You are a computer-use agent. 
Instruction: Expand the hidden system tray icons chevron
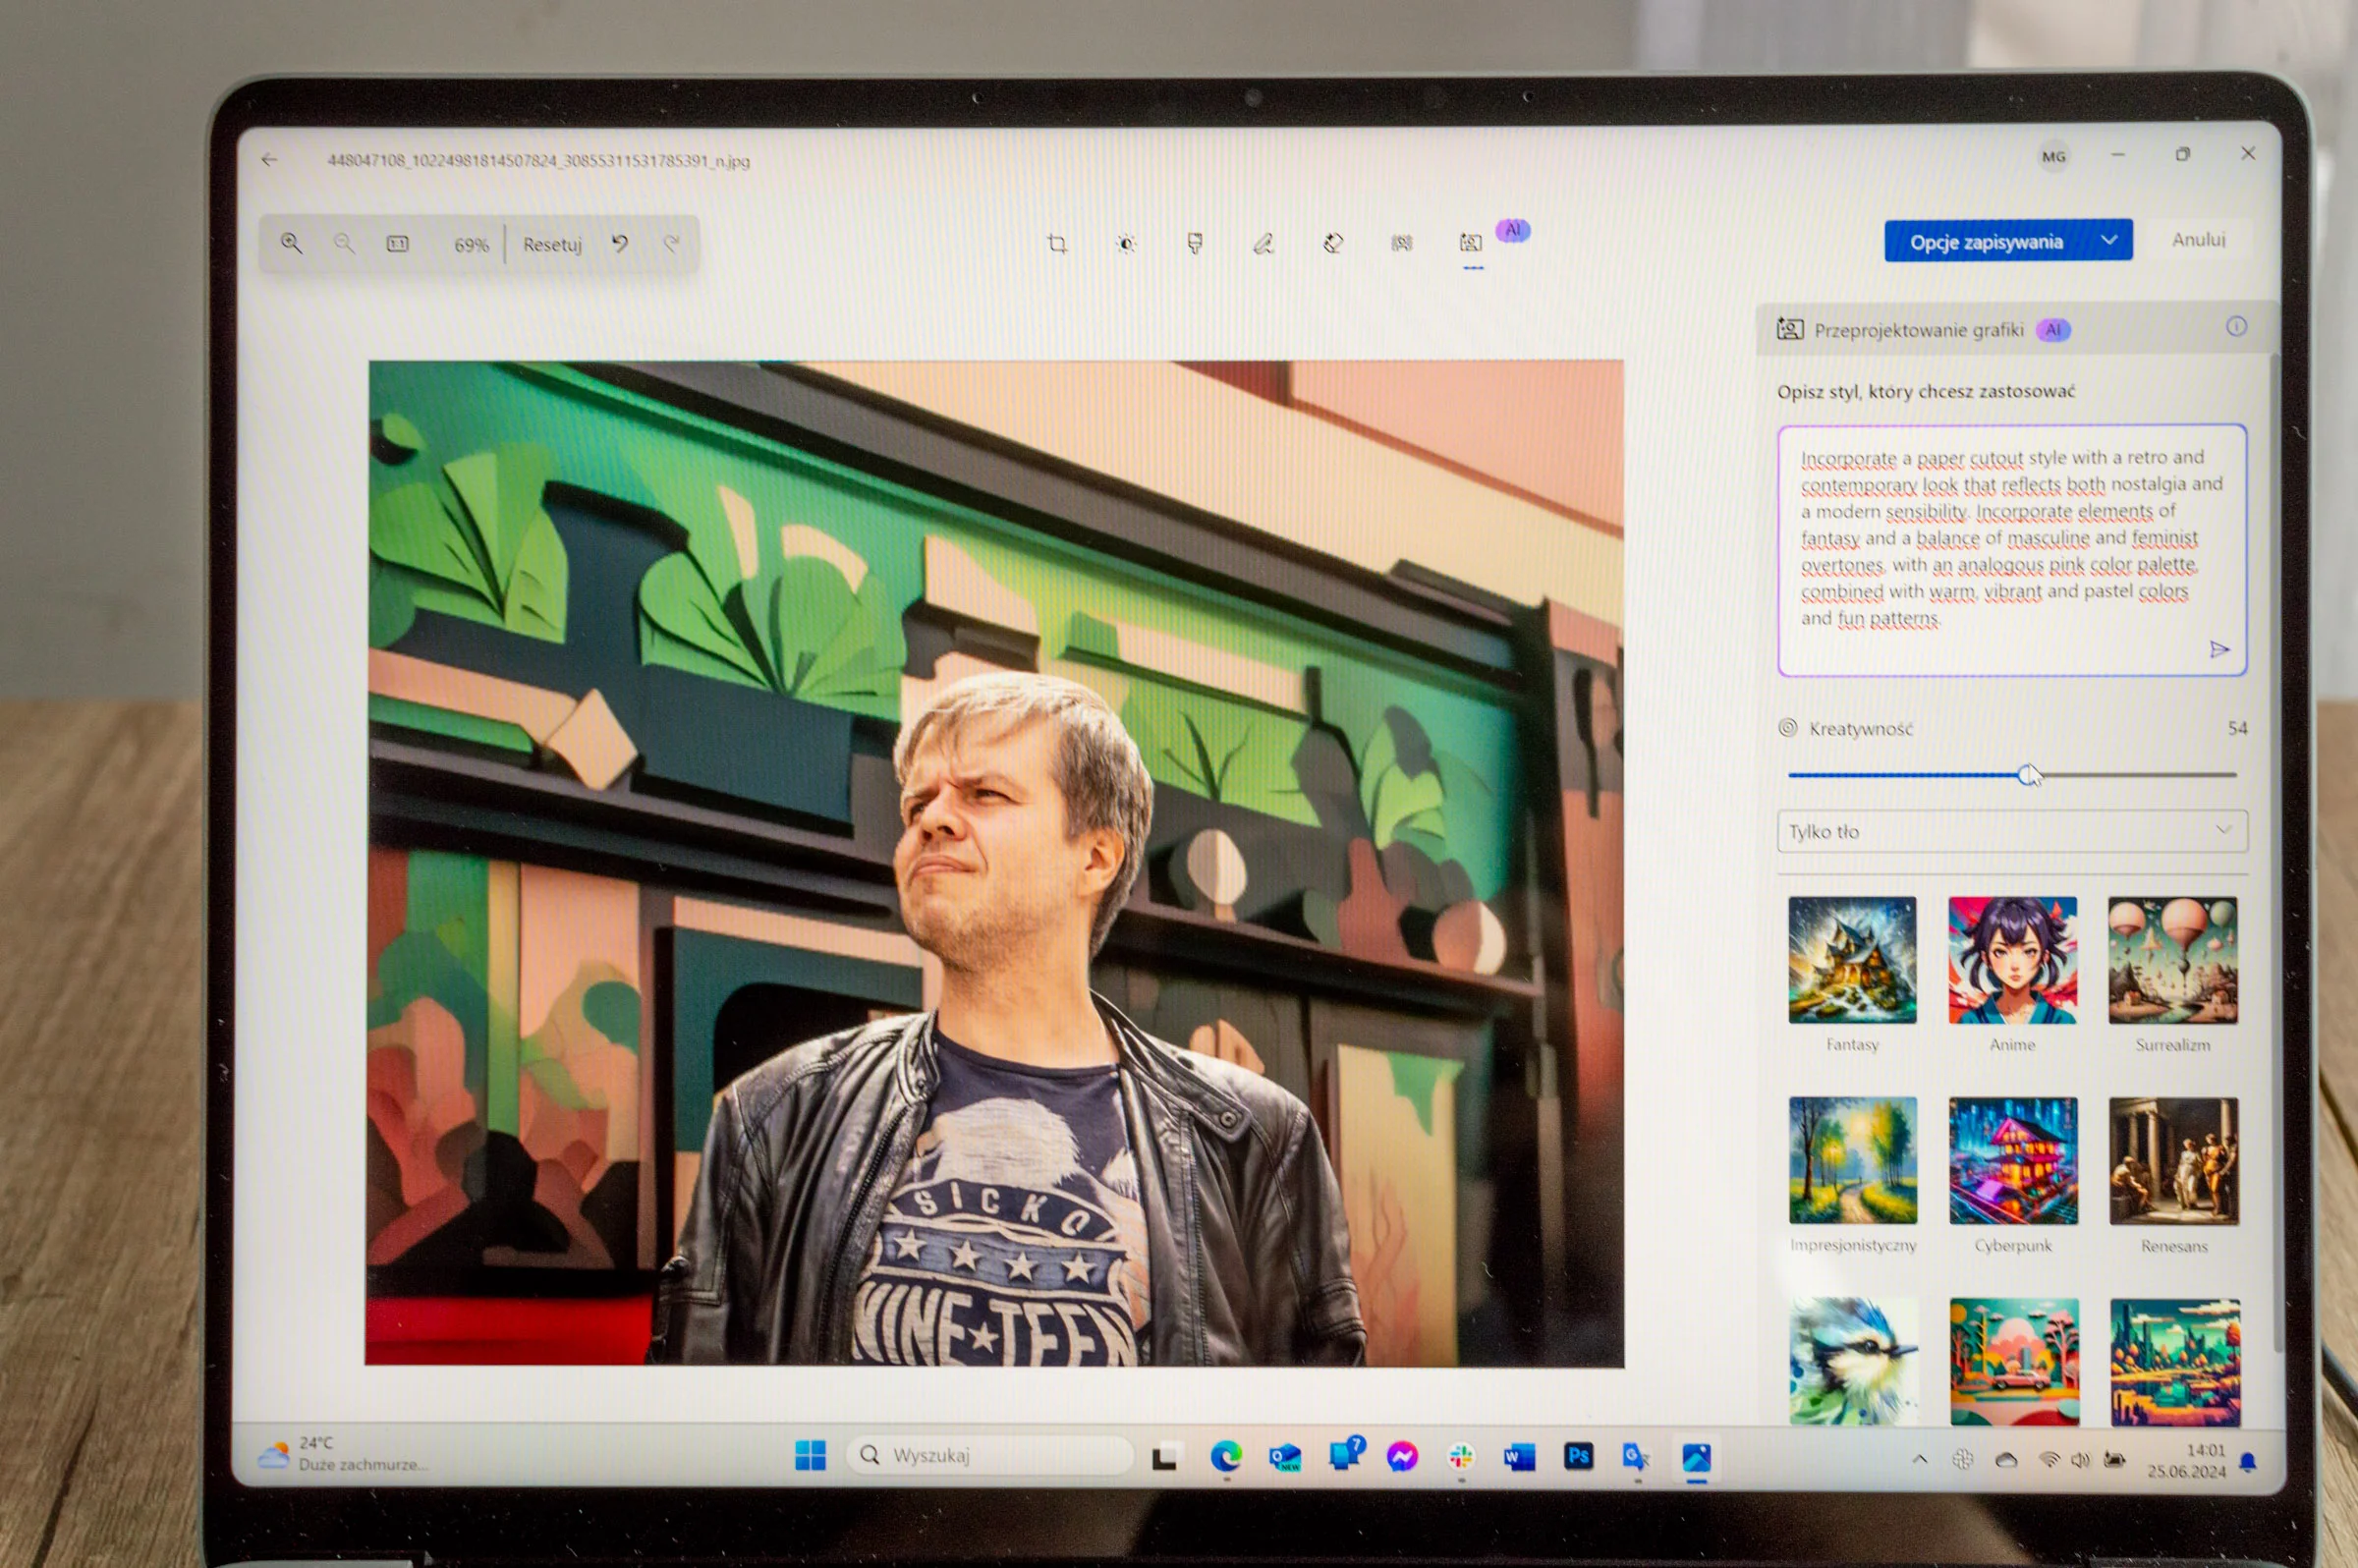coord(1919,1459)
